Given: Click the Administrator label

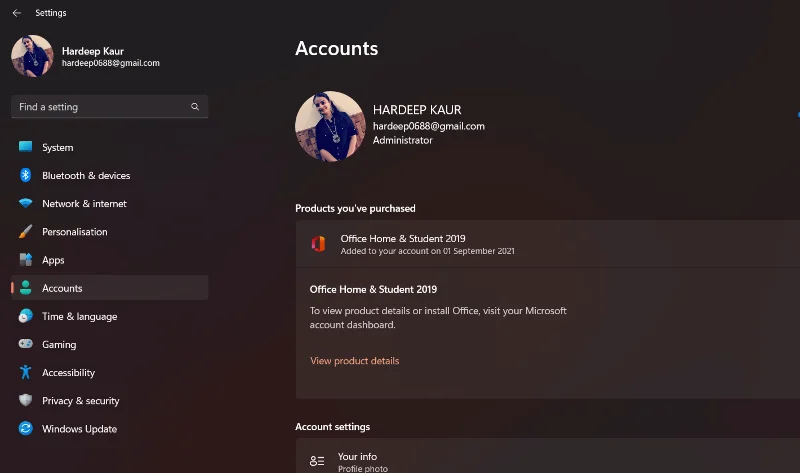Looking at the screenshot, I should click(x=403, y=140).
